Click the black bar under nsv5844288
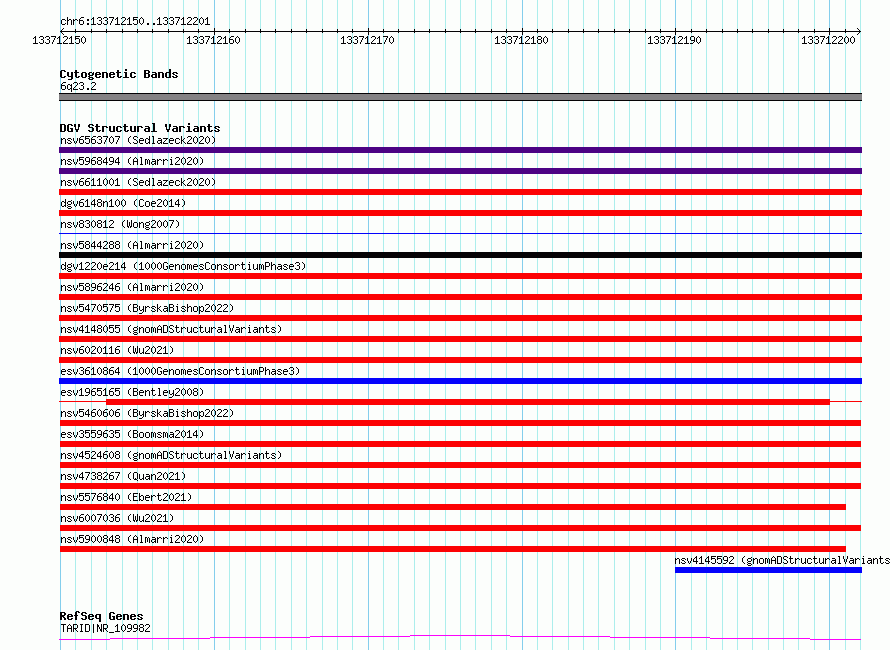 point(460,255)
